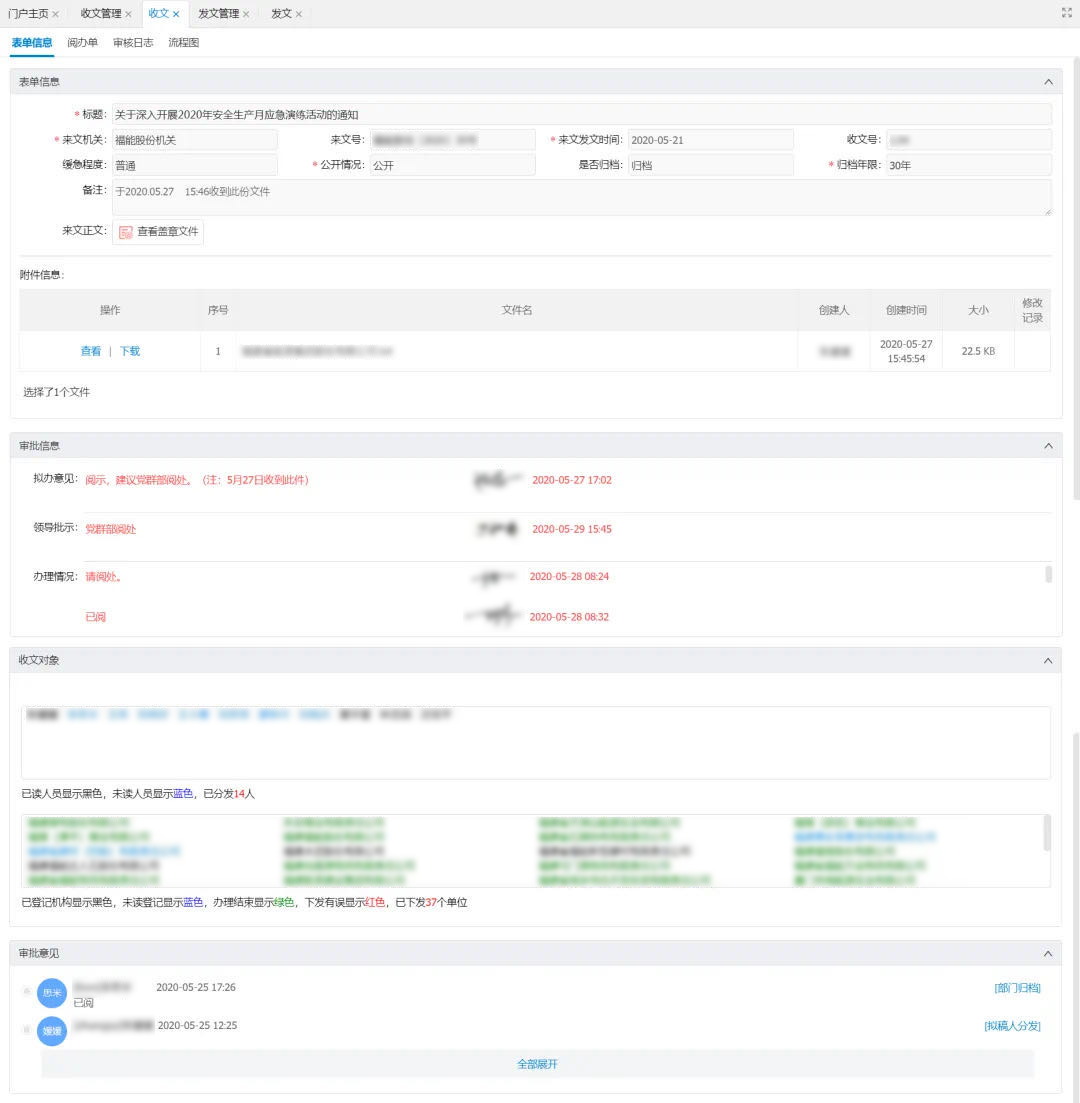Close the 发文 tab
Viewport: 1080px width, 1103px height.
point(298,14)
